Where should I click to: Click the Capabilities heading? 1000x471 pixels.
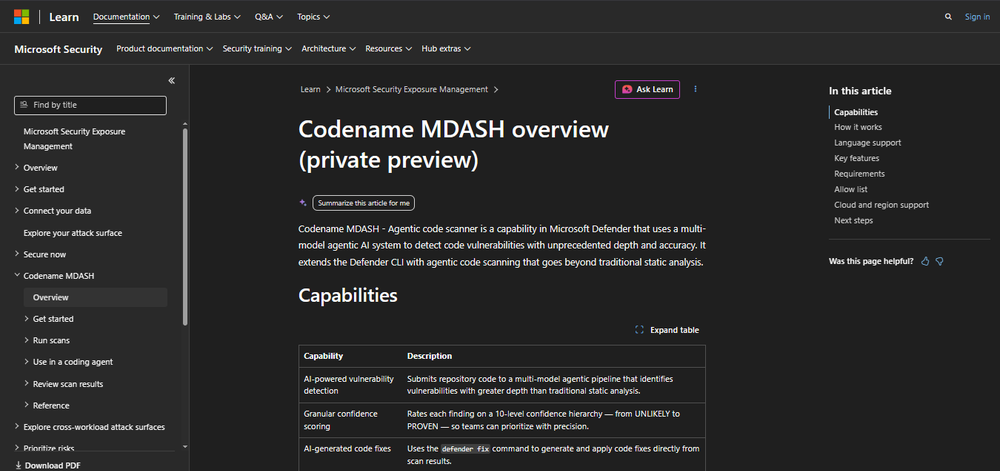[348, 295]
